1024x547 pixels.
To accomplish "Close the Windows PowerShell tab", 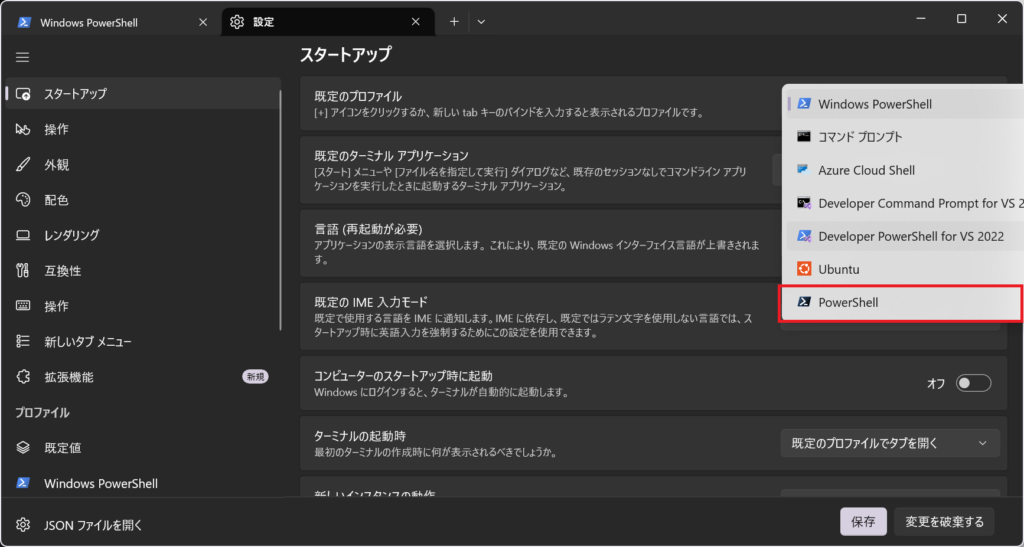I will point(203,22).
